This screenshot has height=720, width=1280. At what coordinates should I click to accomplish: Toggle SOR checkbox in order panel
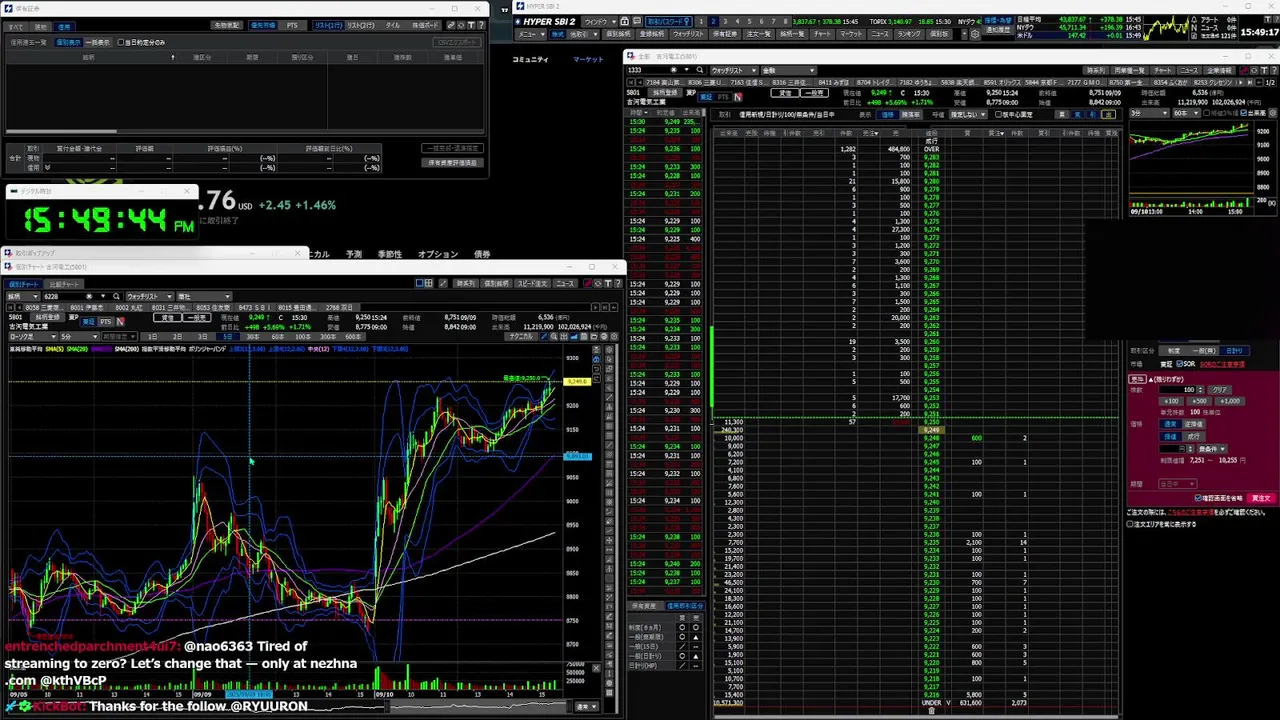pos(1179,364)
